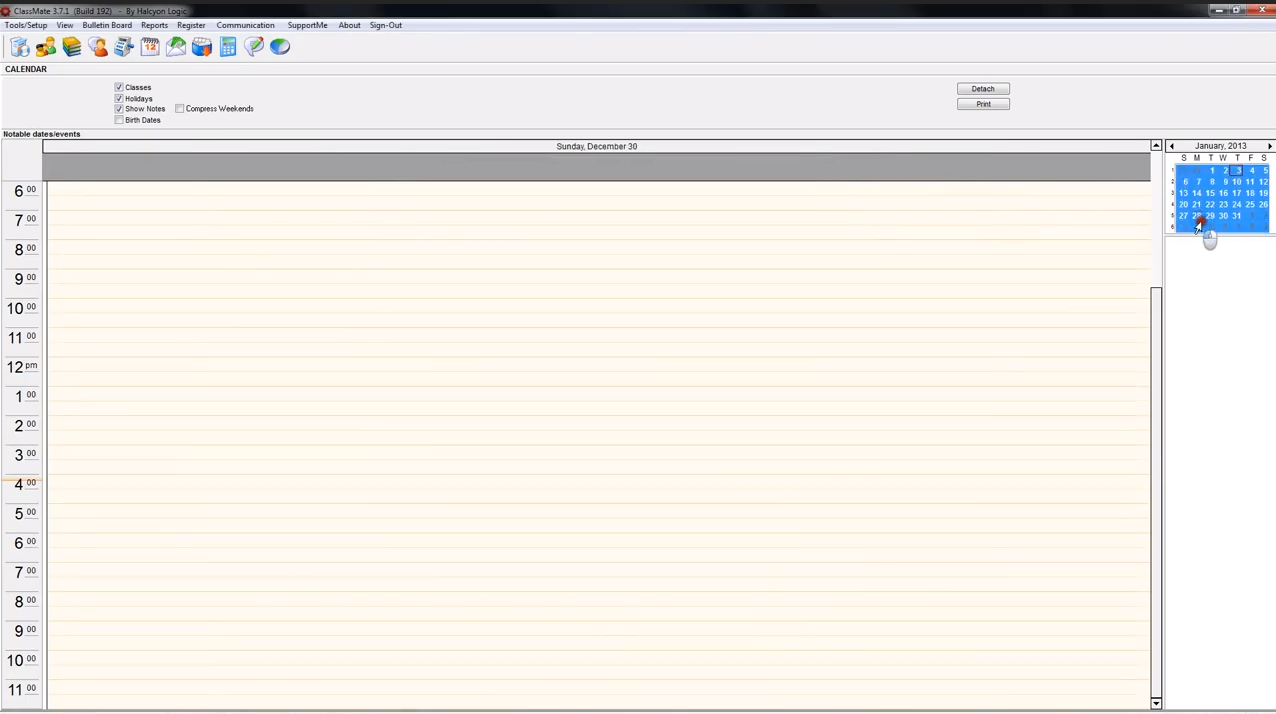Collapse the day view with the up arrow

coord(1155,146)
